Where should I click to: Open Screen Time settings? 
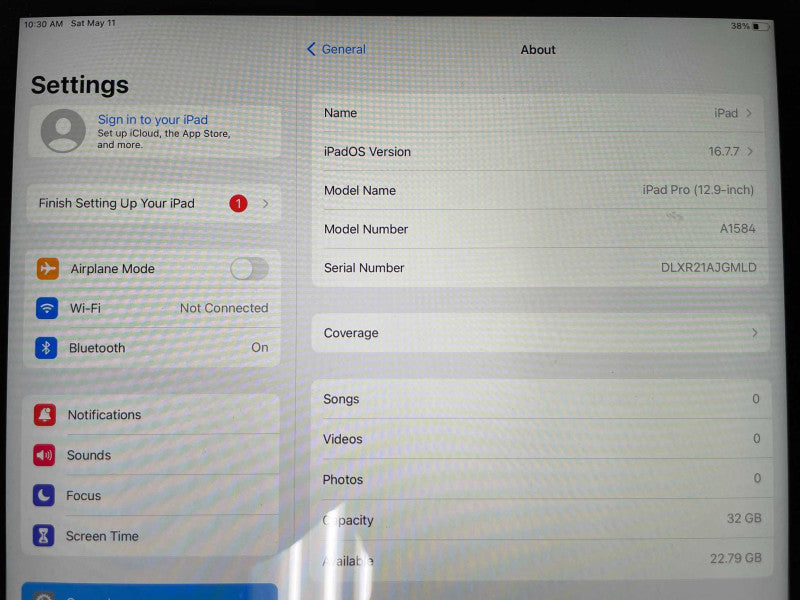(x=151, y=536)
